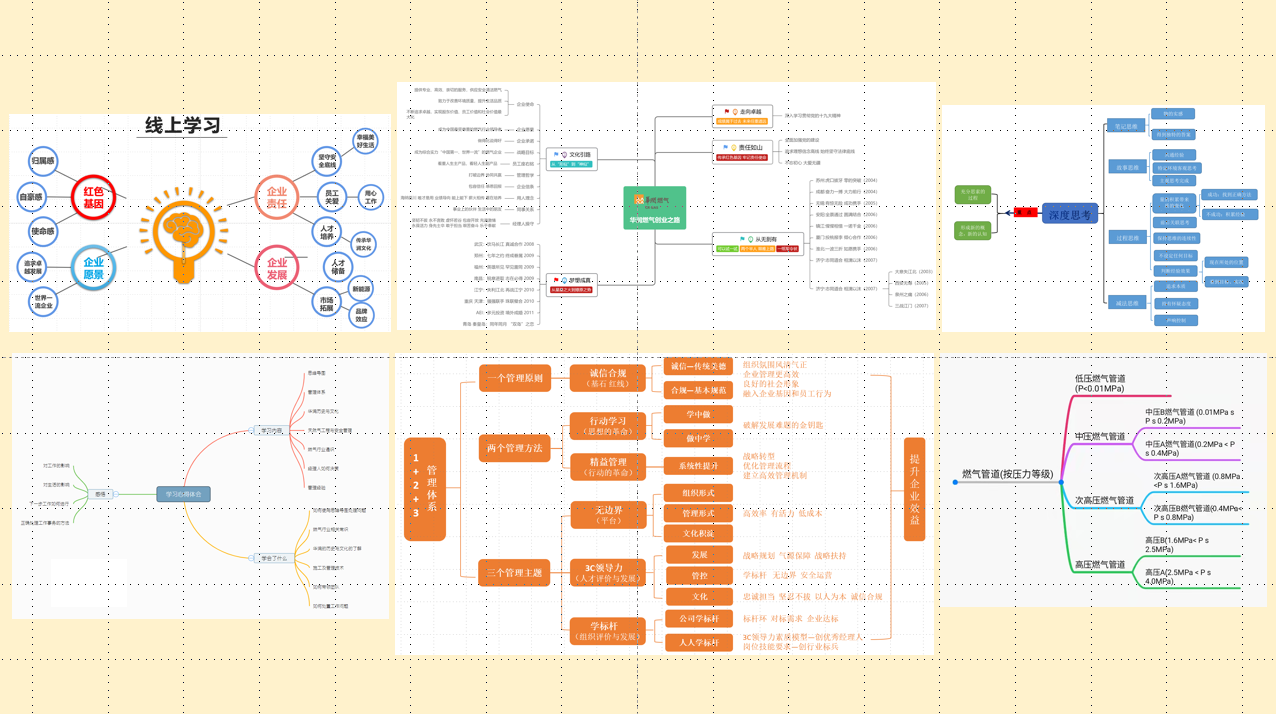Screen dimensions: 1276x714
Task: Click the 华润燃气 logo center node
Action: pos(654,208)
